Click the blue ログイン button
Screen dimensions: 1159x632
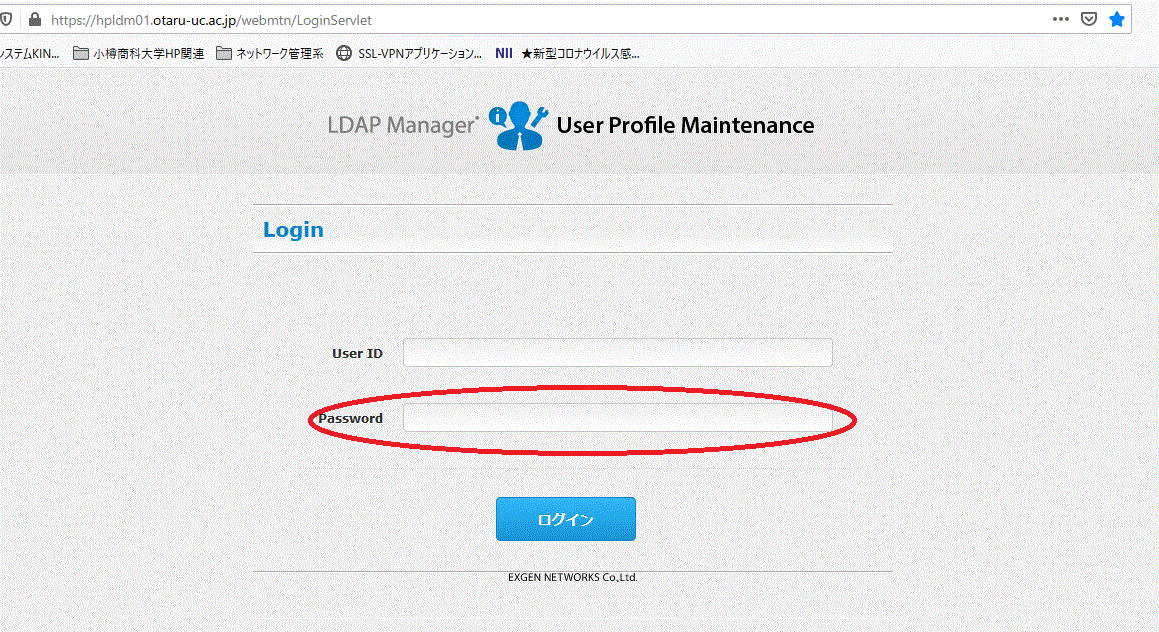pos(565,519)
